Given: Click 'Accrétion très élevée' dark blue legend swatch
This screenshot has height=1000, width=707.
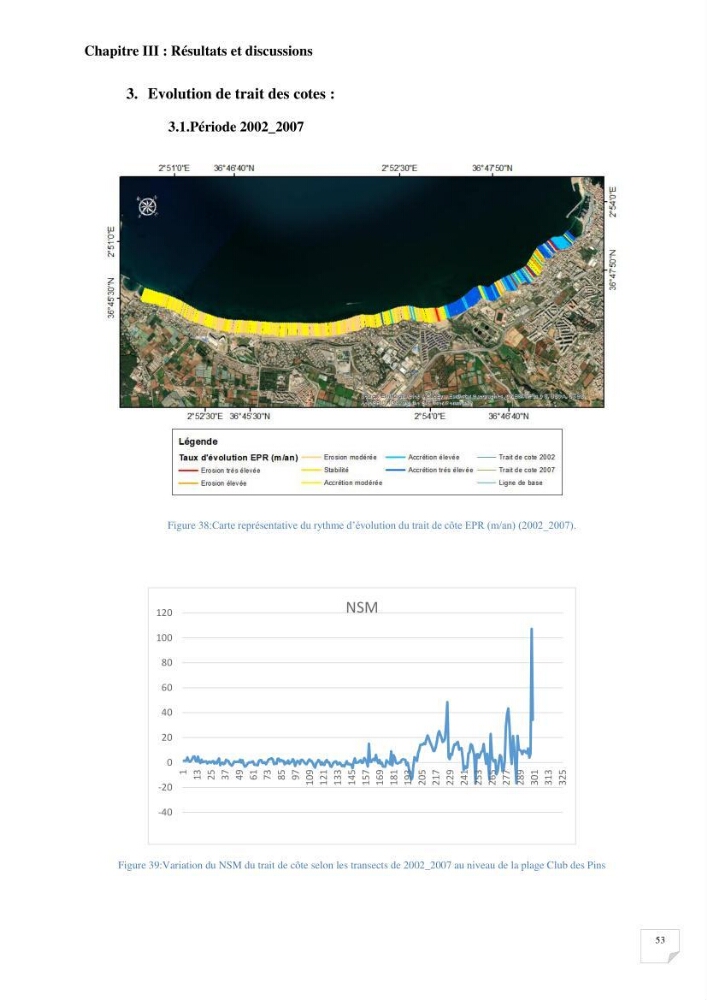Looking at the screenshot, I should (x=396, y=470).
